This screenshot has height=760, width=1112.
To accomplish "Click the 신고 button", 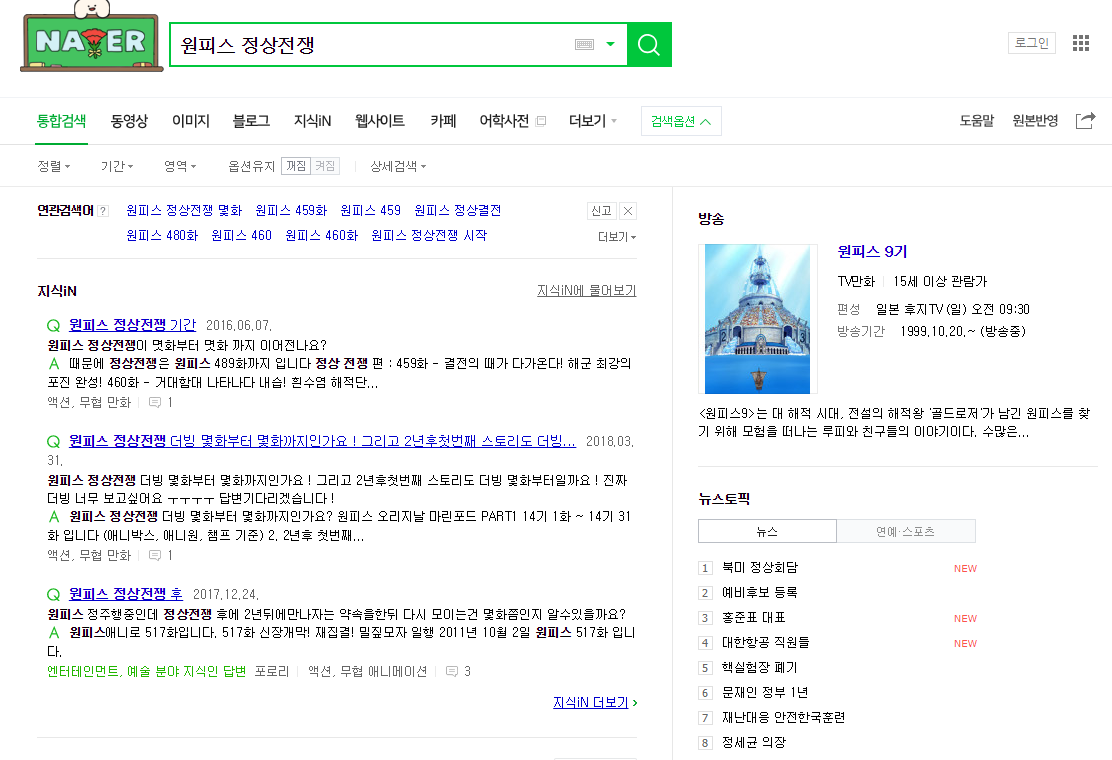I will [x=601, y=211].
